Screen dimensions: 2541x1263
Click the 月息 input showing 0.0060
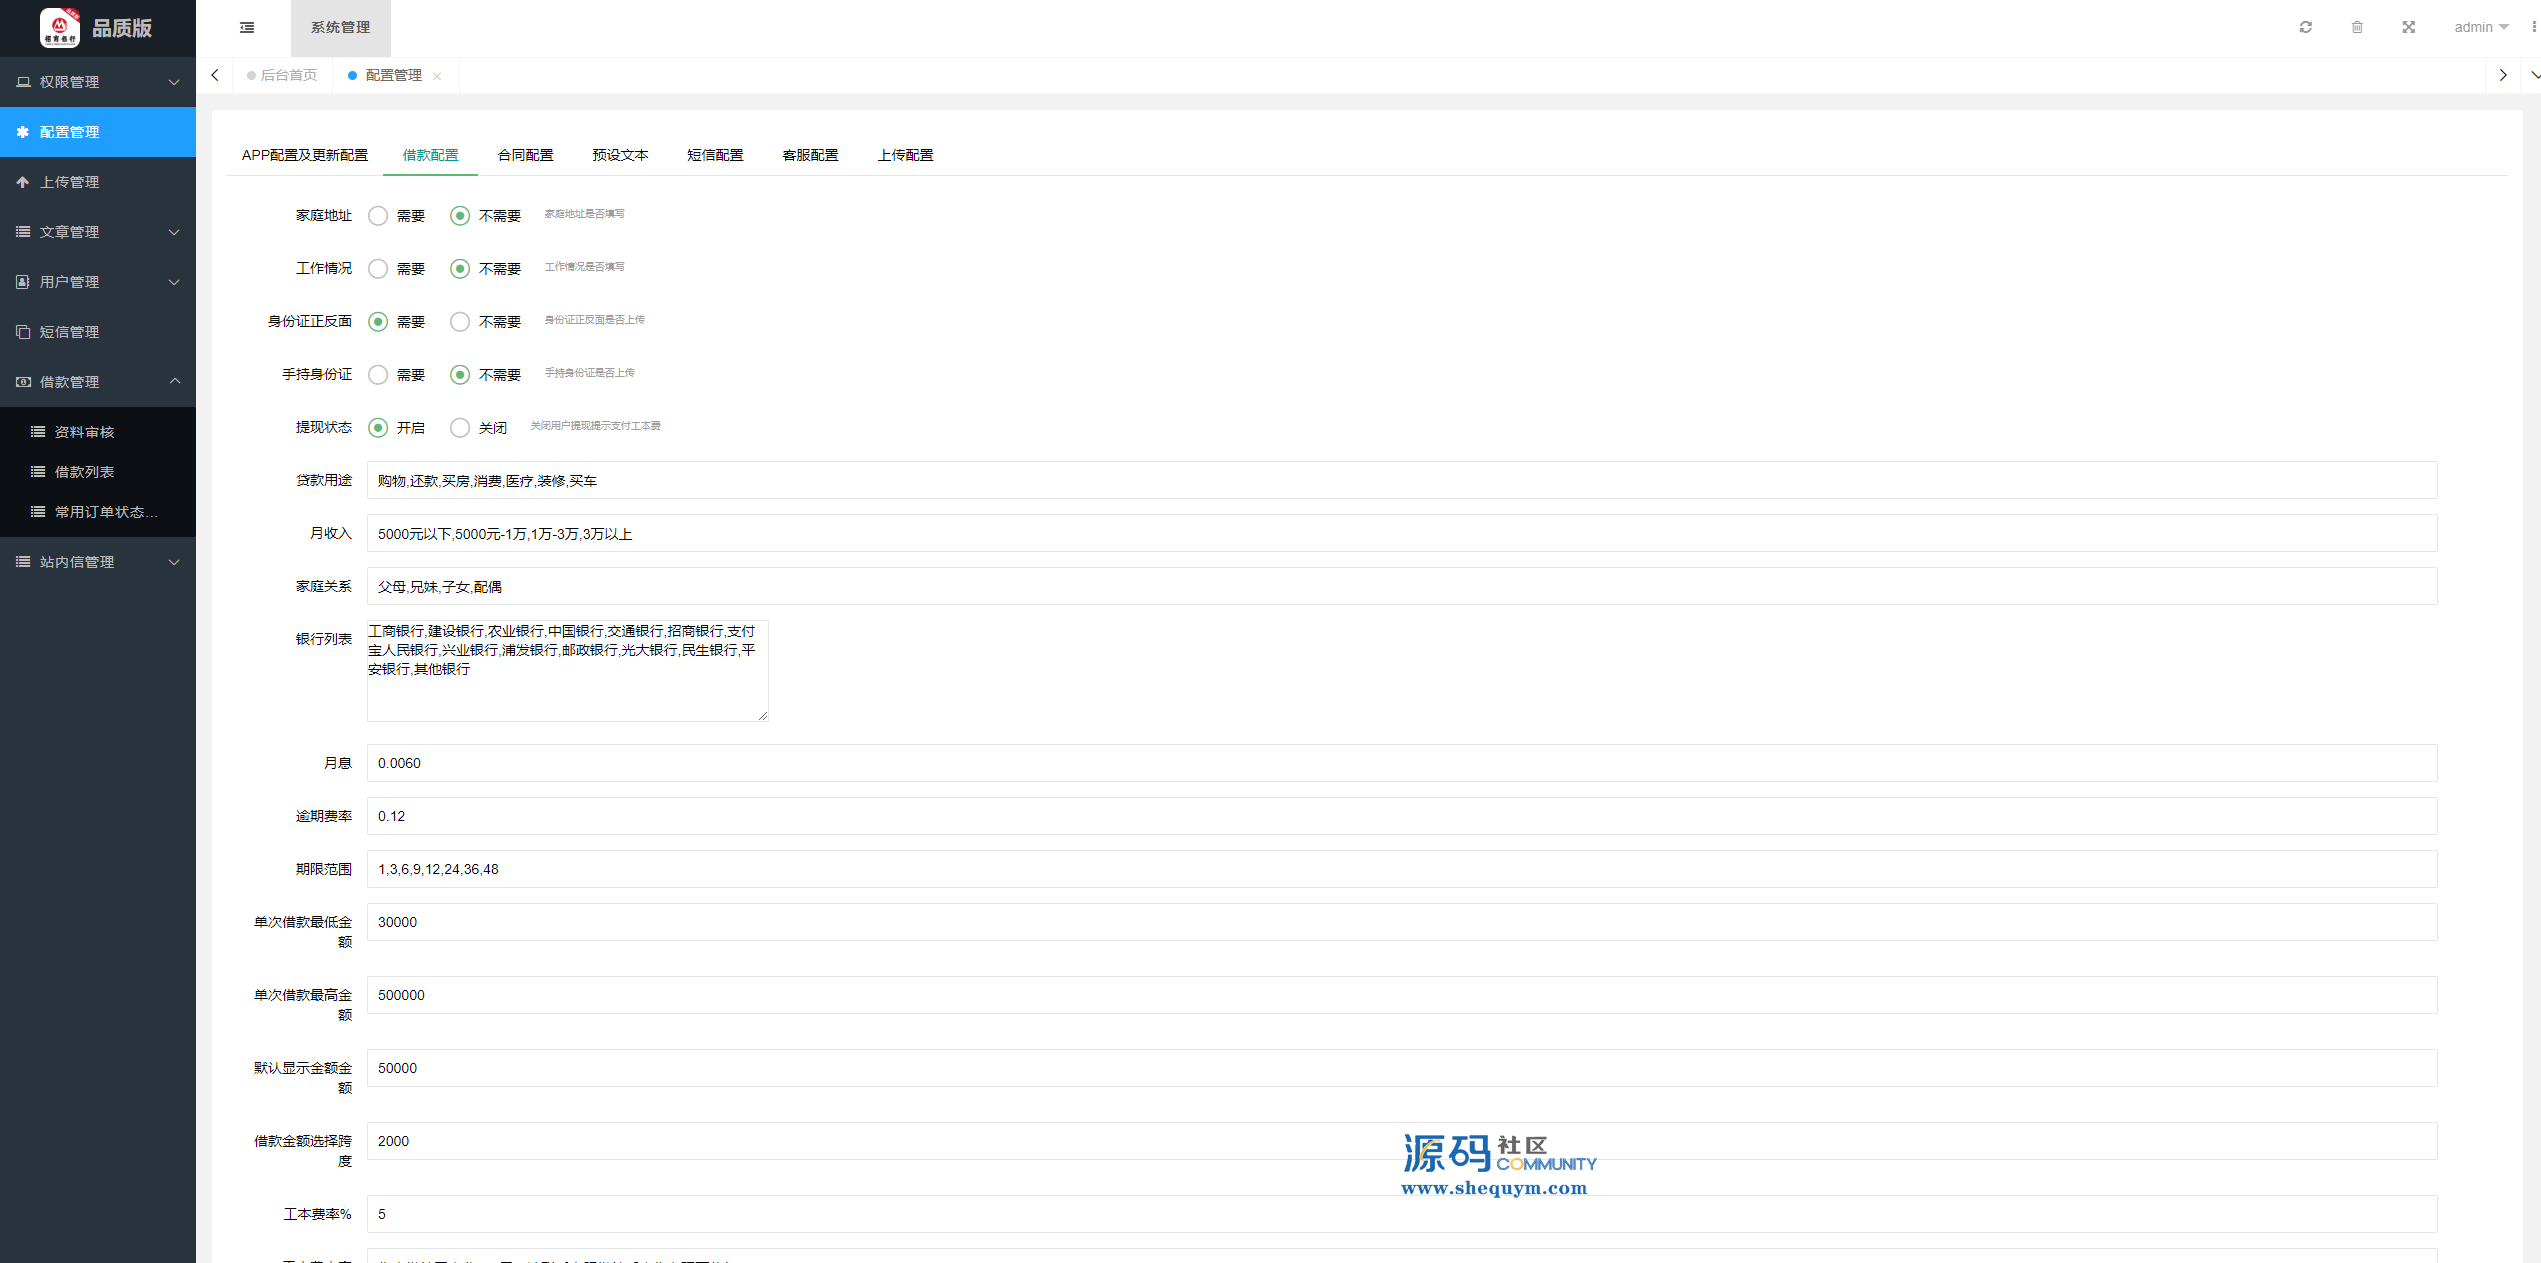pos(1402,763)
